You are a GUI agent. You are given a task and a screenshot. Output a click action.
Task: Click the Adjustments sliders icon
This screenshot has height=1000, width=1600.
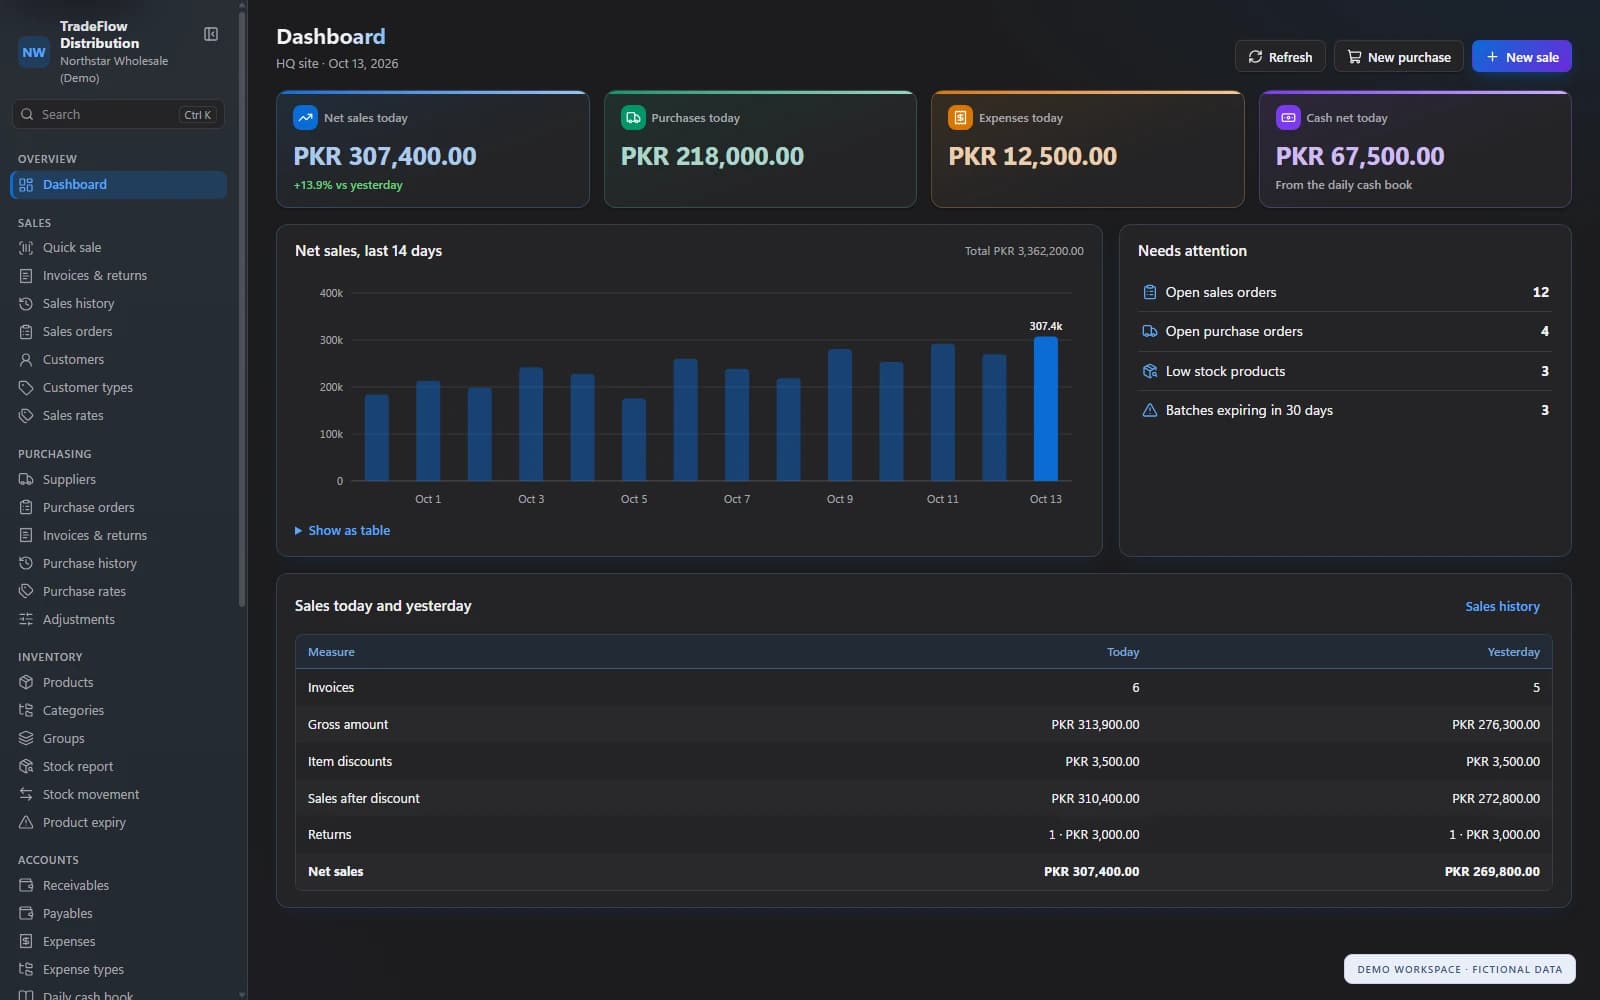click(x=26, y=620)
